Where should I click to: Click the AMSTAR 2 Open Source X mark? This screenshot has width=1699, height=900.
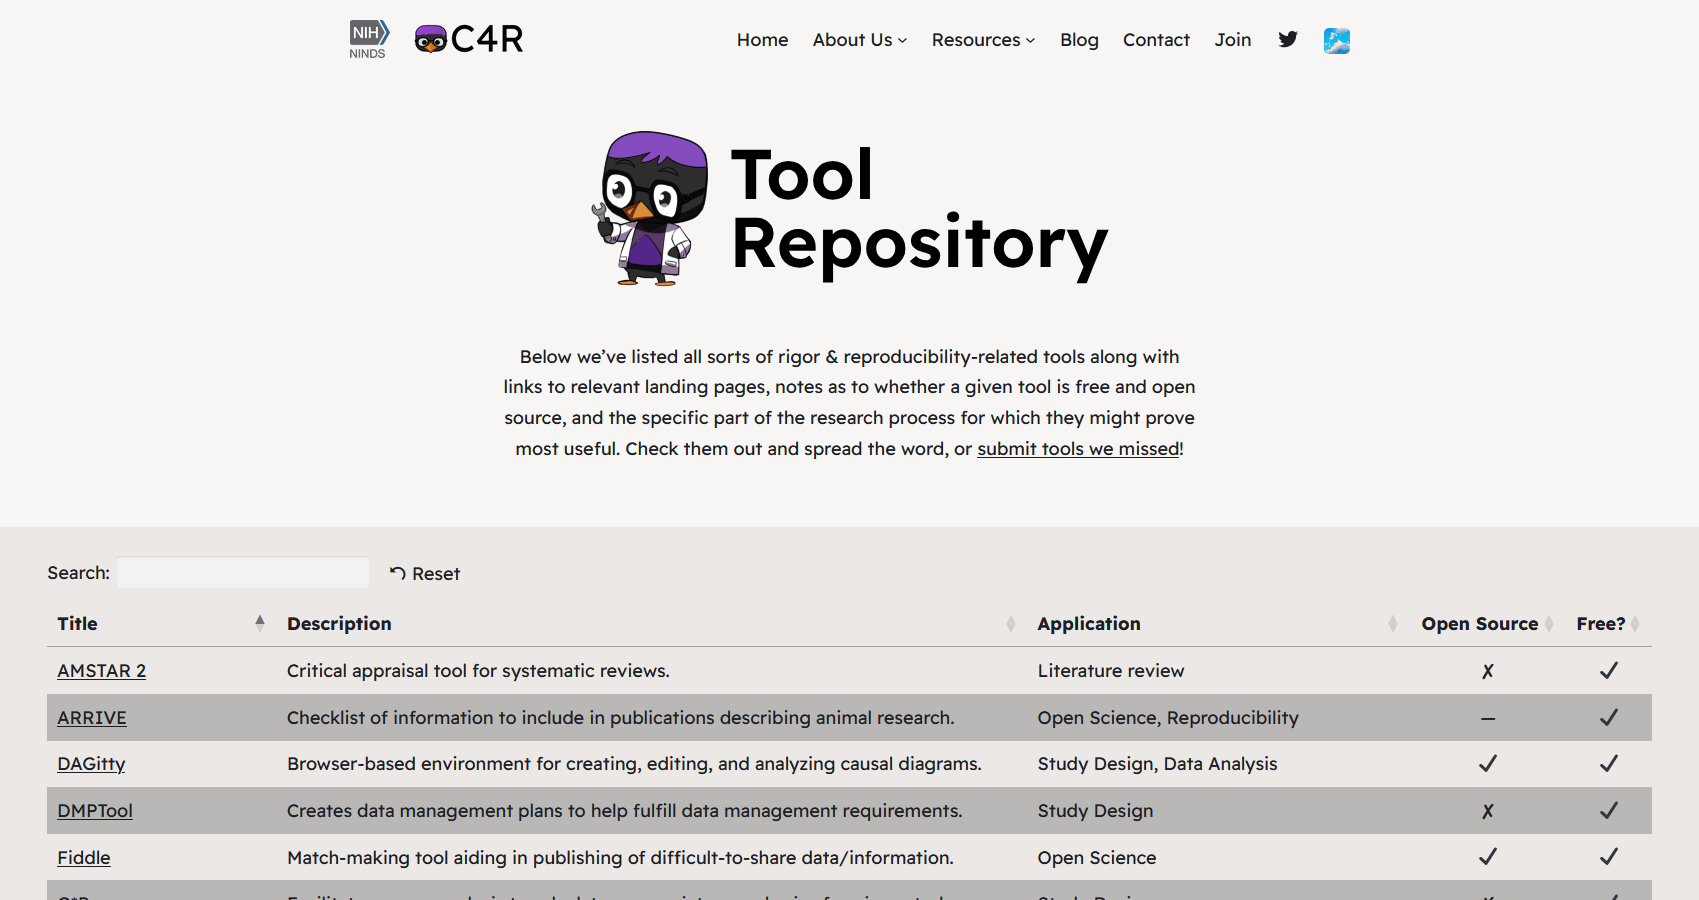coord(1488,671)
